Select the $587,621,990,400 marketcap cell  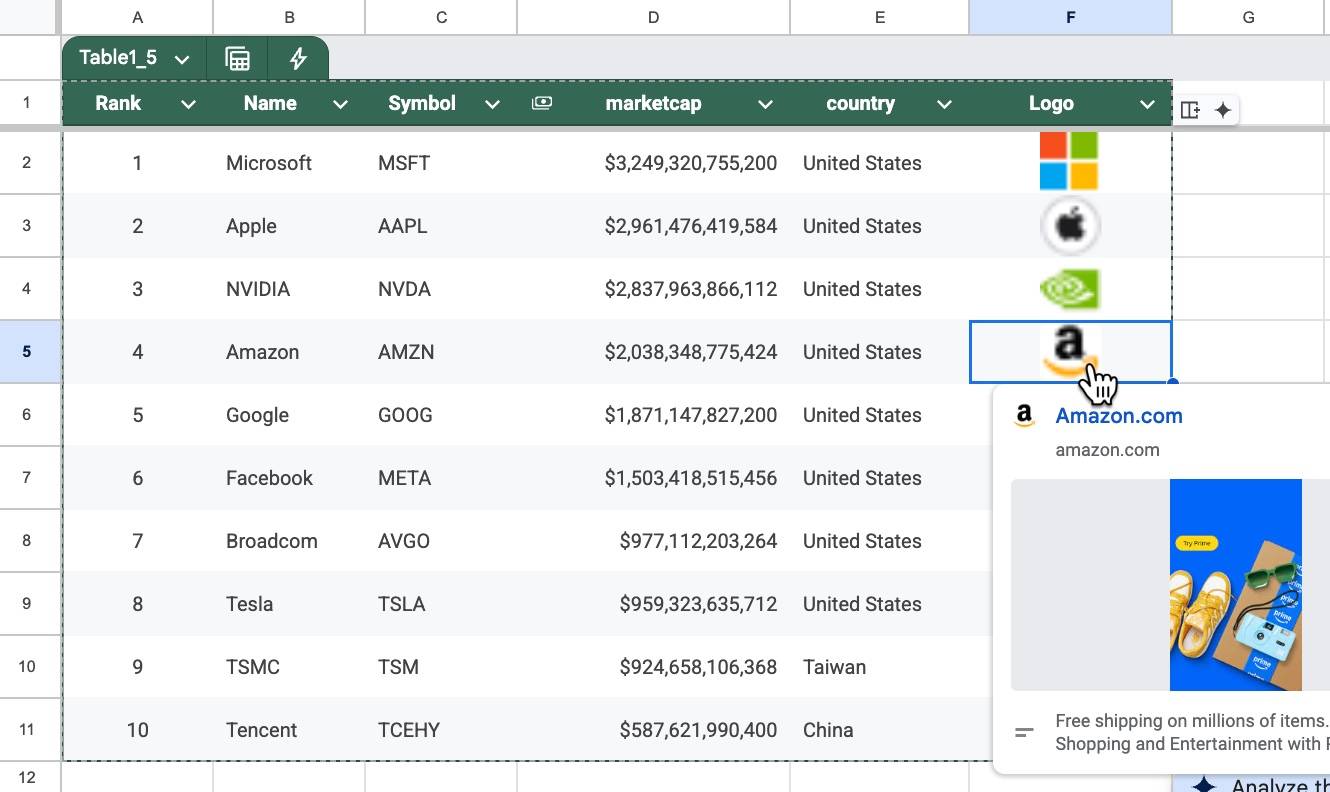click(653, 730)
